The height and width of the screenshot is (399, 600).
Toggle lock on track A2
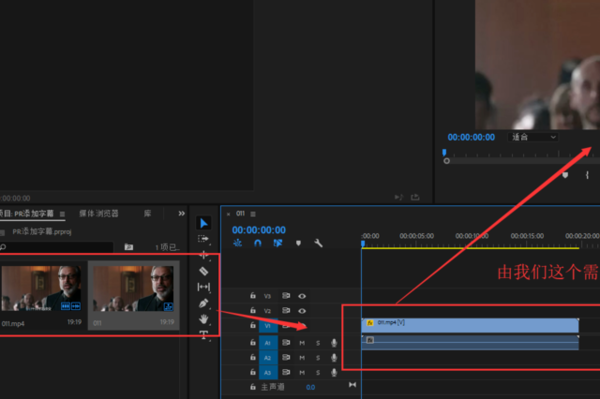point(253,357)
